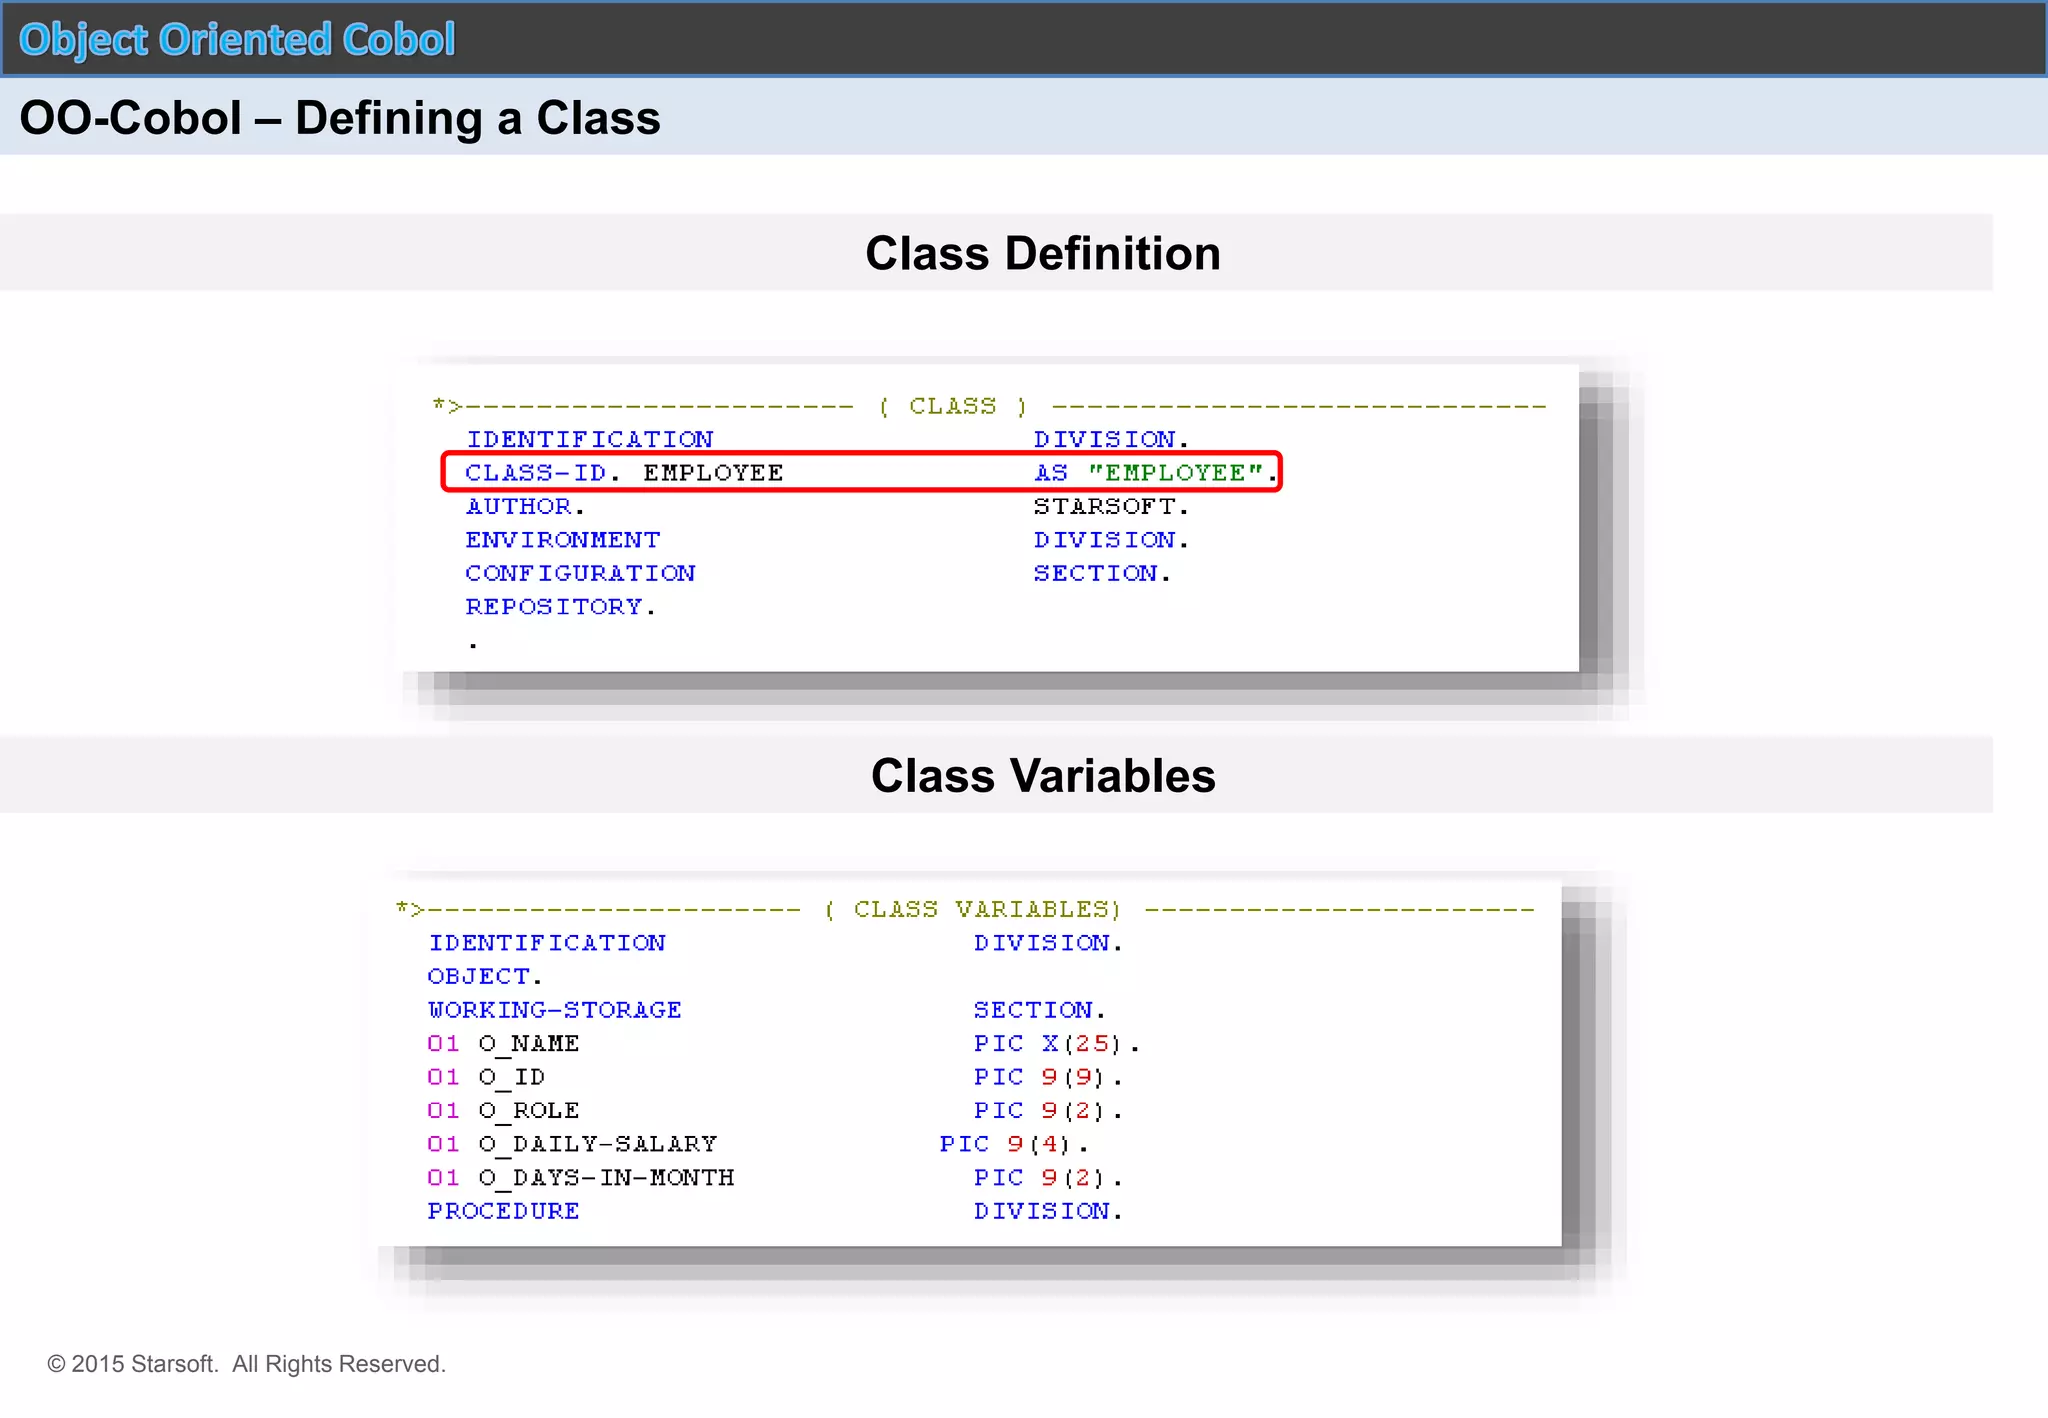Select 'CLASS-ID.' keyword in code
2048x1418 pixels.
[x=543, y=473]
